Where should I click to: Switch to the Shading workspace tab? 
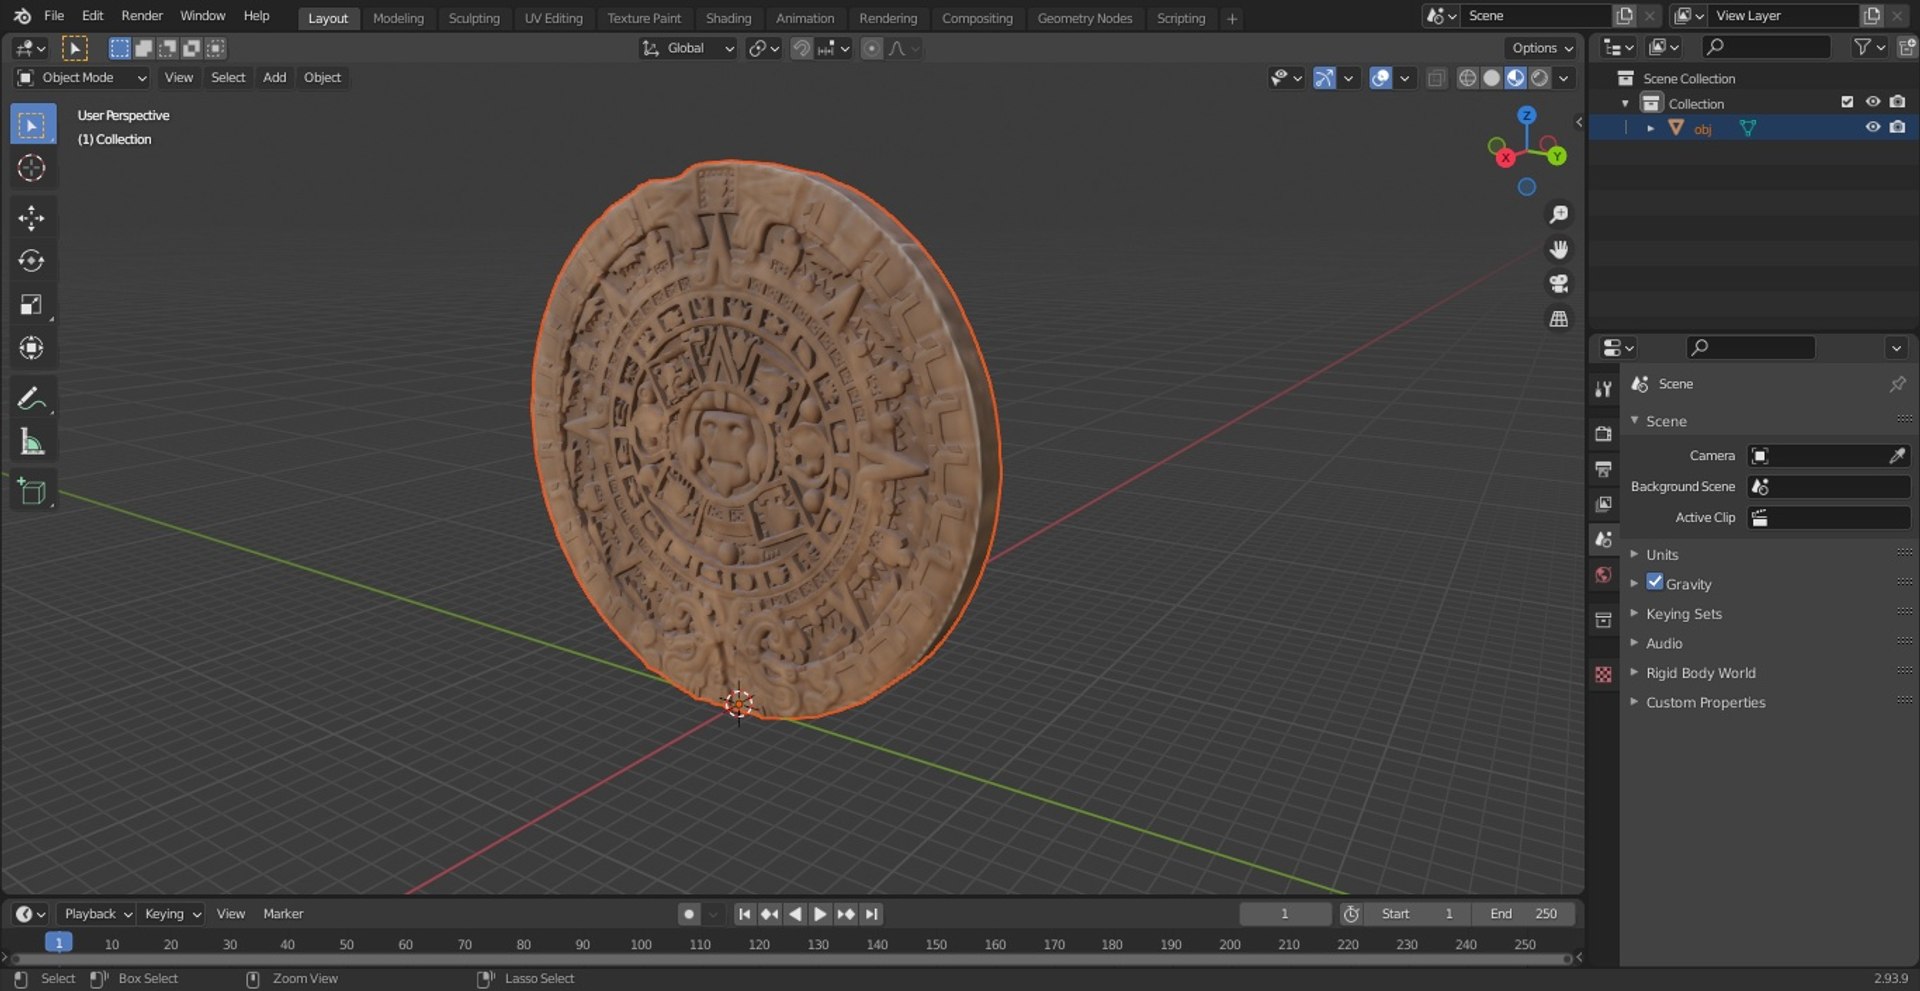[728, 18]
